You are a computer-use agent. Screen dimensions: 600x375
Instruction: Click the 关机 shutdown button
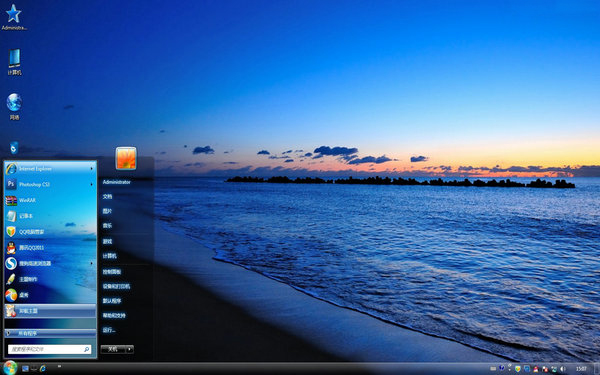tap(113, 349)
